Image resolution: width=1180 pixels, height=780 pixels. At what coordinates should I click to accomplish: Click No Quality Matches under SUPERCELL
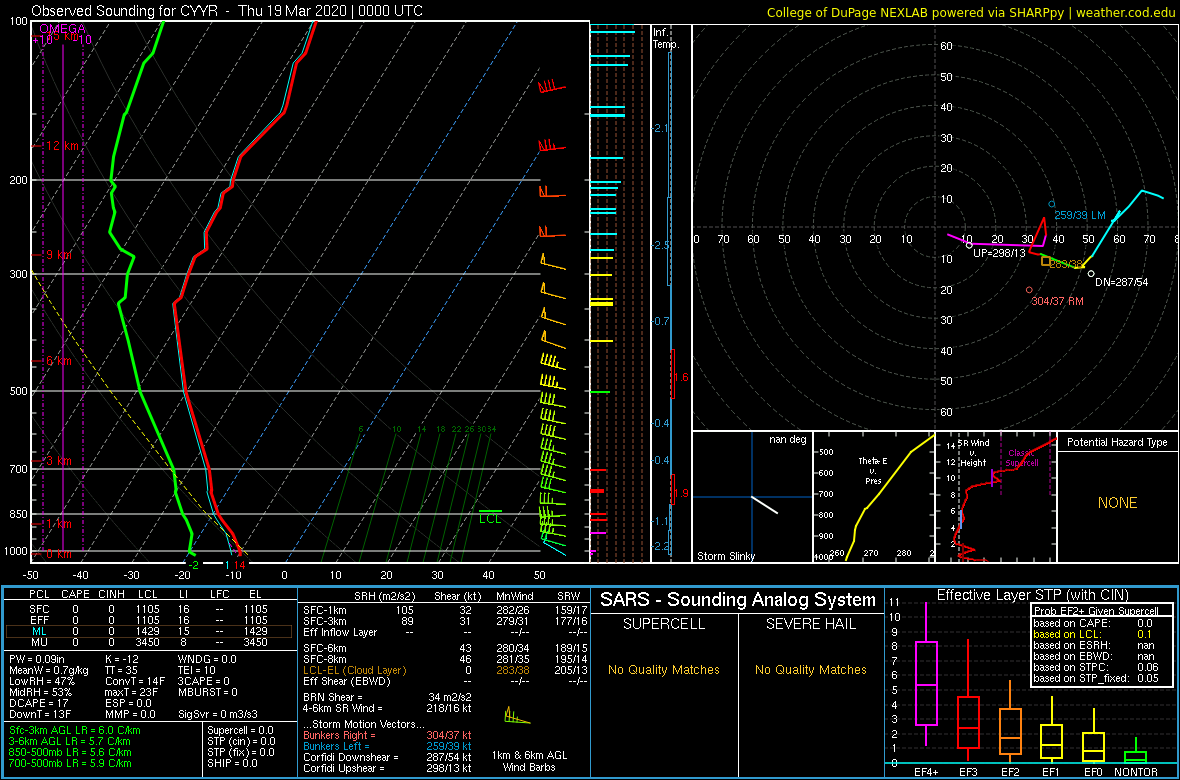pyautogui.click(x=663, y=669)
